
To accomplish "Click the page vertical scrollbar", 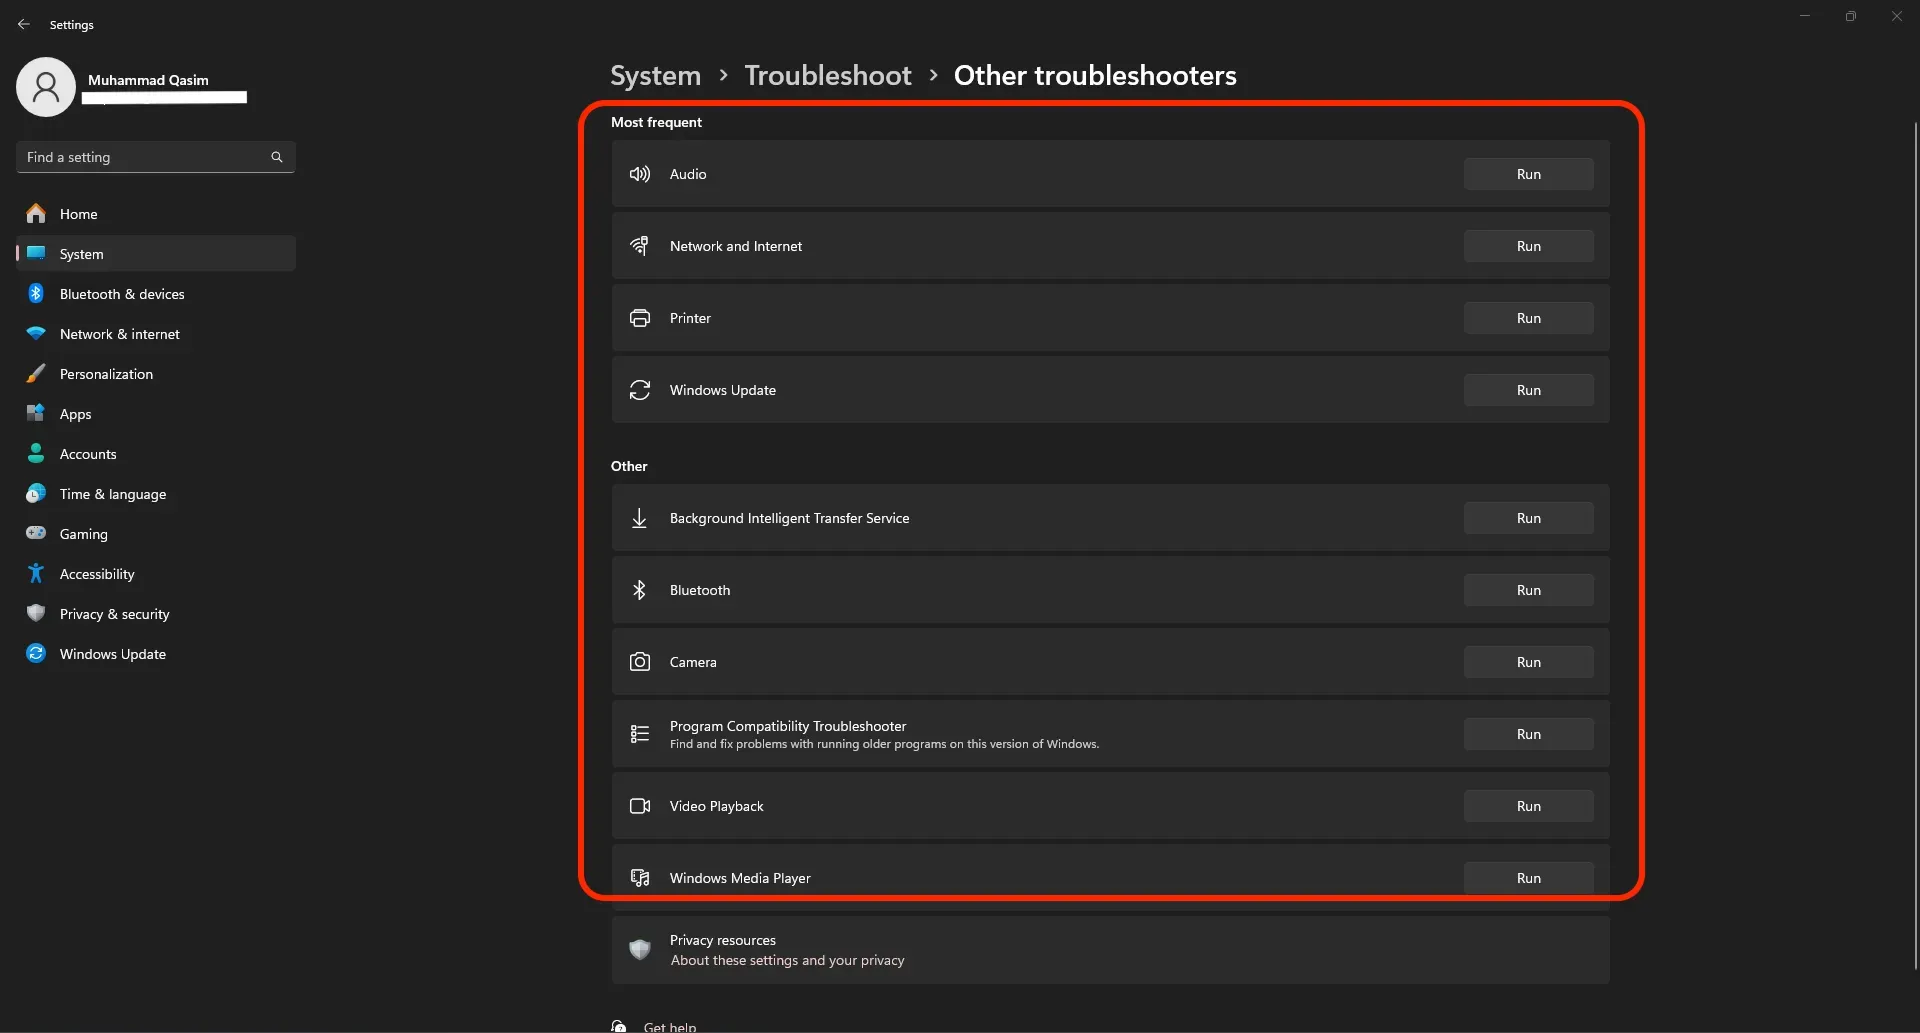I will click(1916, 545).
